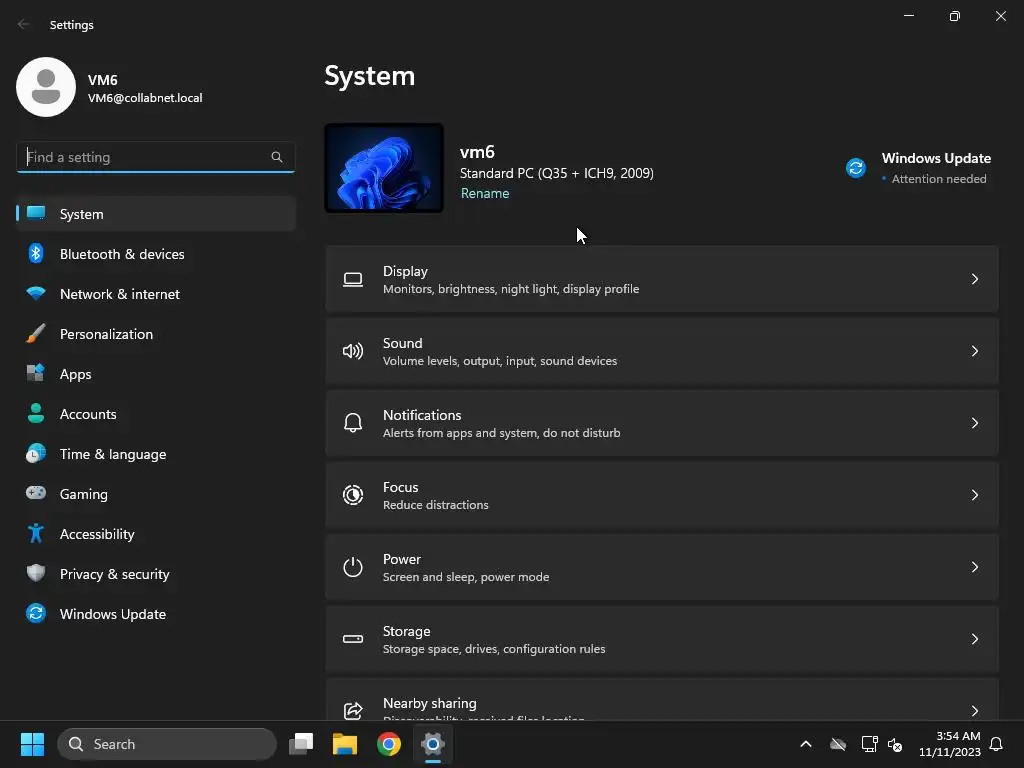Open the Windows Start menu

click(32, 744)
